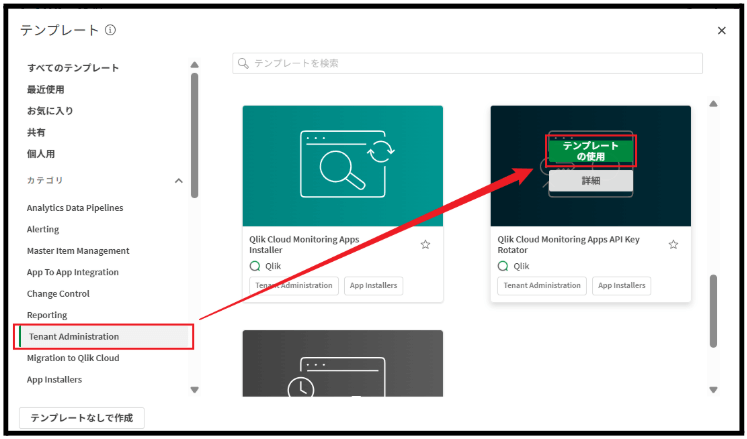Favorite the Qlik Cloud Monitoring Apps Installer template
The height and width of the screenshot is (439, 747).
pyautogui.click(x=425, y=244)
